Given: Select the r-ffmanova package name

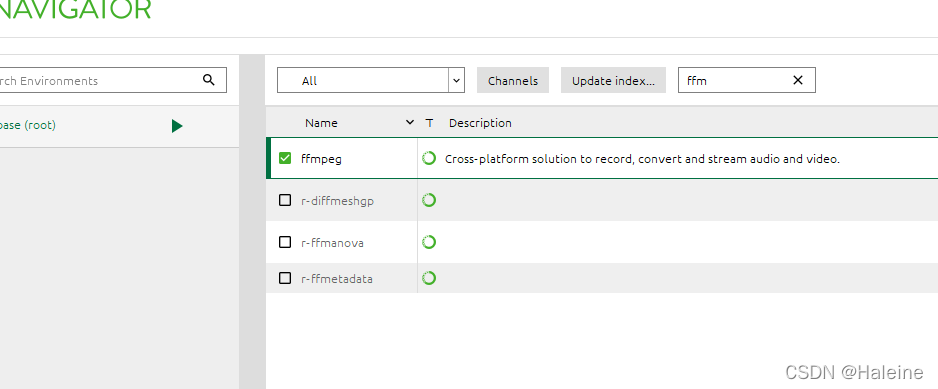Looking at the screenshot, I should click(x=332, y=243).
